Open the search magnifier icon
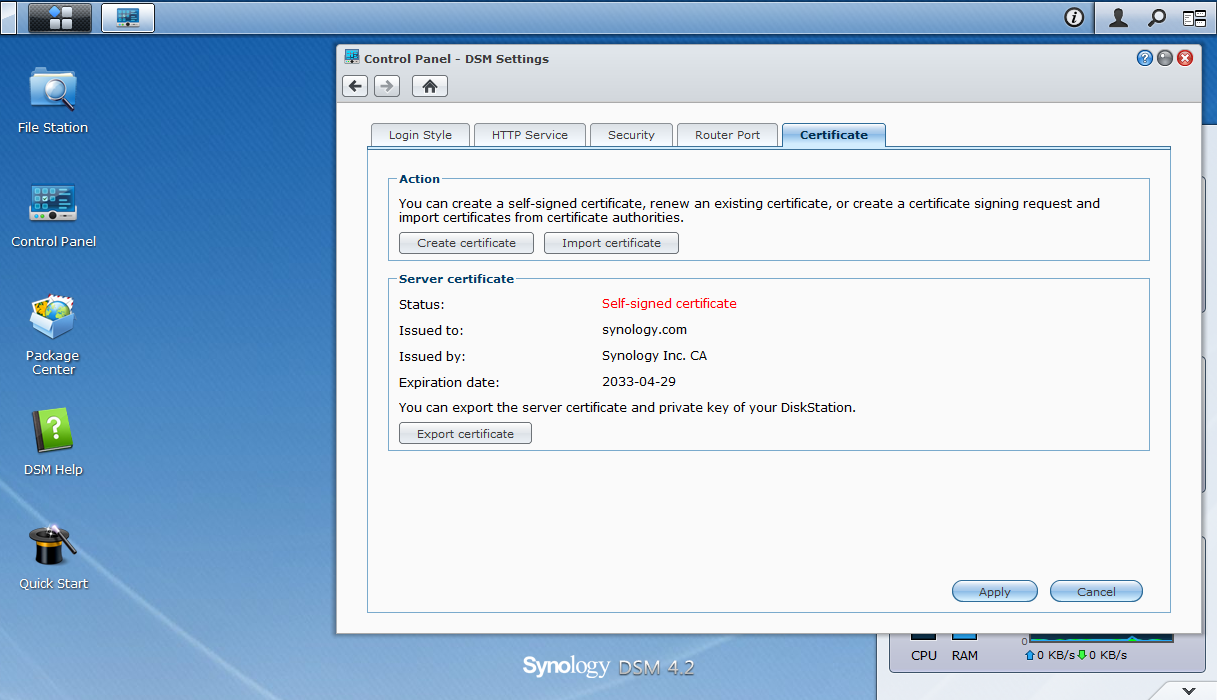Screen dimensions: 1217x700 click(1157, 17)
